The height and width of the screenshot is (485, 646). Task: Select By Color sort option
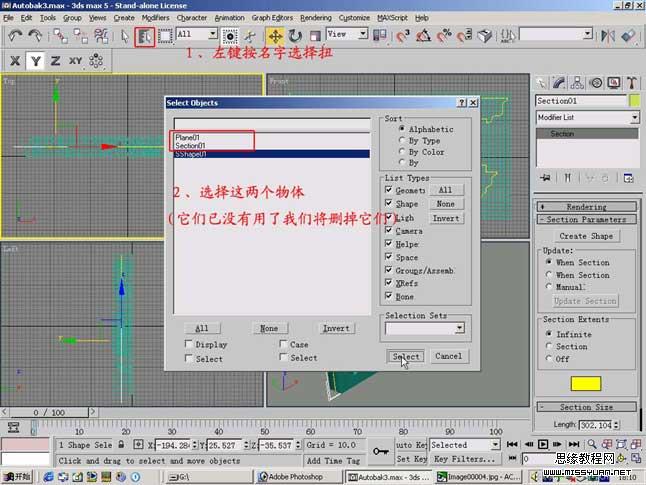402,152
